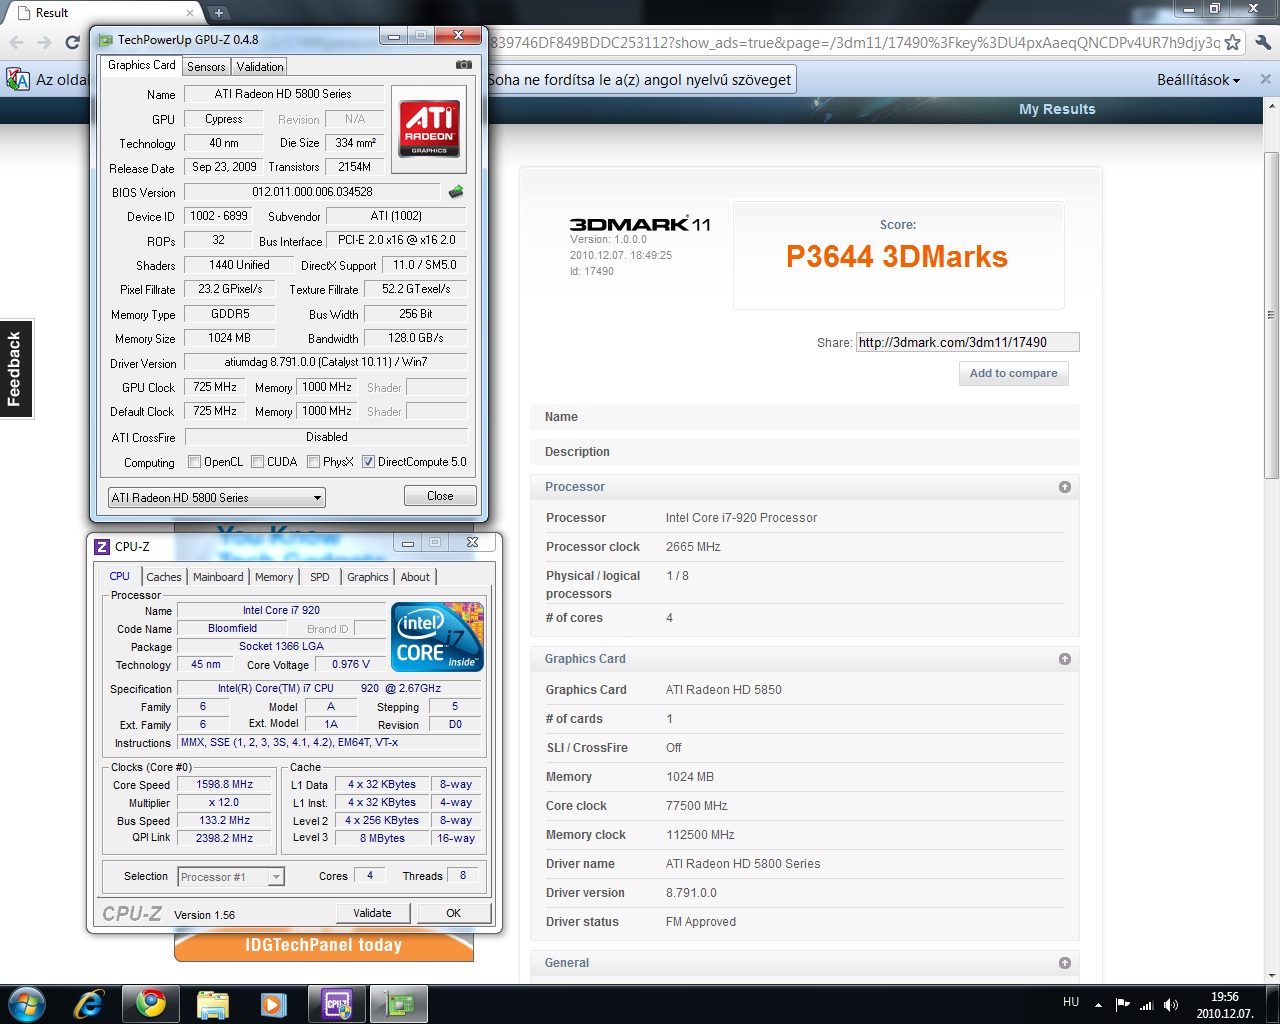1280x1024 pixels.
Task: Click the Feedback side tab
Action: [16, 369]
